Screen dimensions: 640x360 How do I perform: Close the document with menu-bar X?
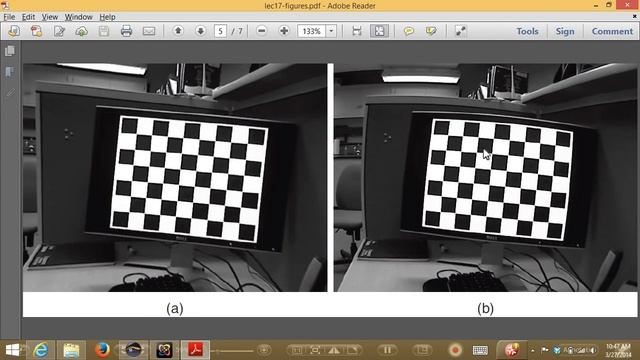(x=635, y=16)
